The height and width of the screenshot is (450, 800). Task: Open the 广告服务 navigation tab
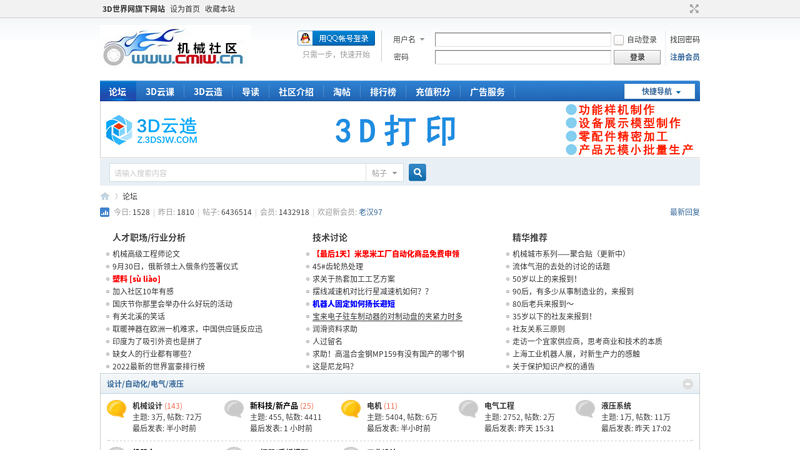click(487, 92)
